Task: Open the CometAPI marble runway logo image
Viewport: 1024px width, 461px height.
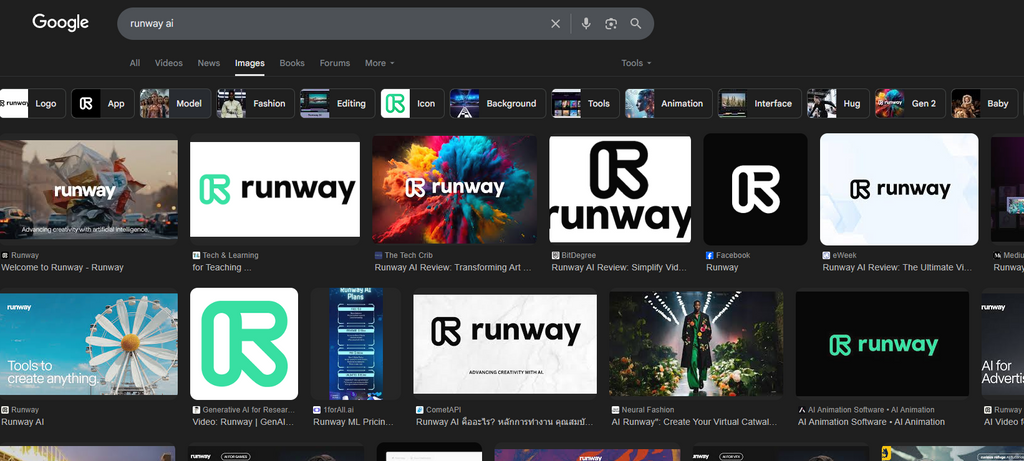Action: pos(505,344)
